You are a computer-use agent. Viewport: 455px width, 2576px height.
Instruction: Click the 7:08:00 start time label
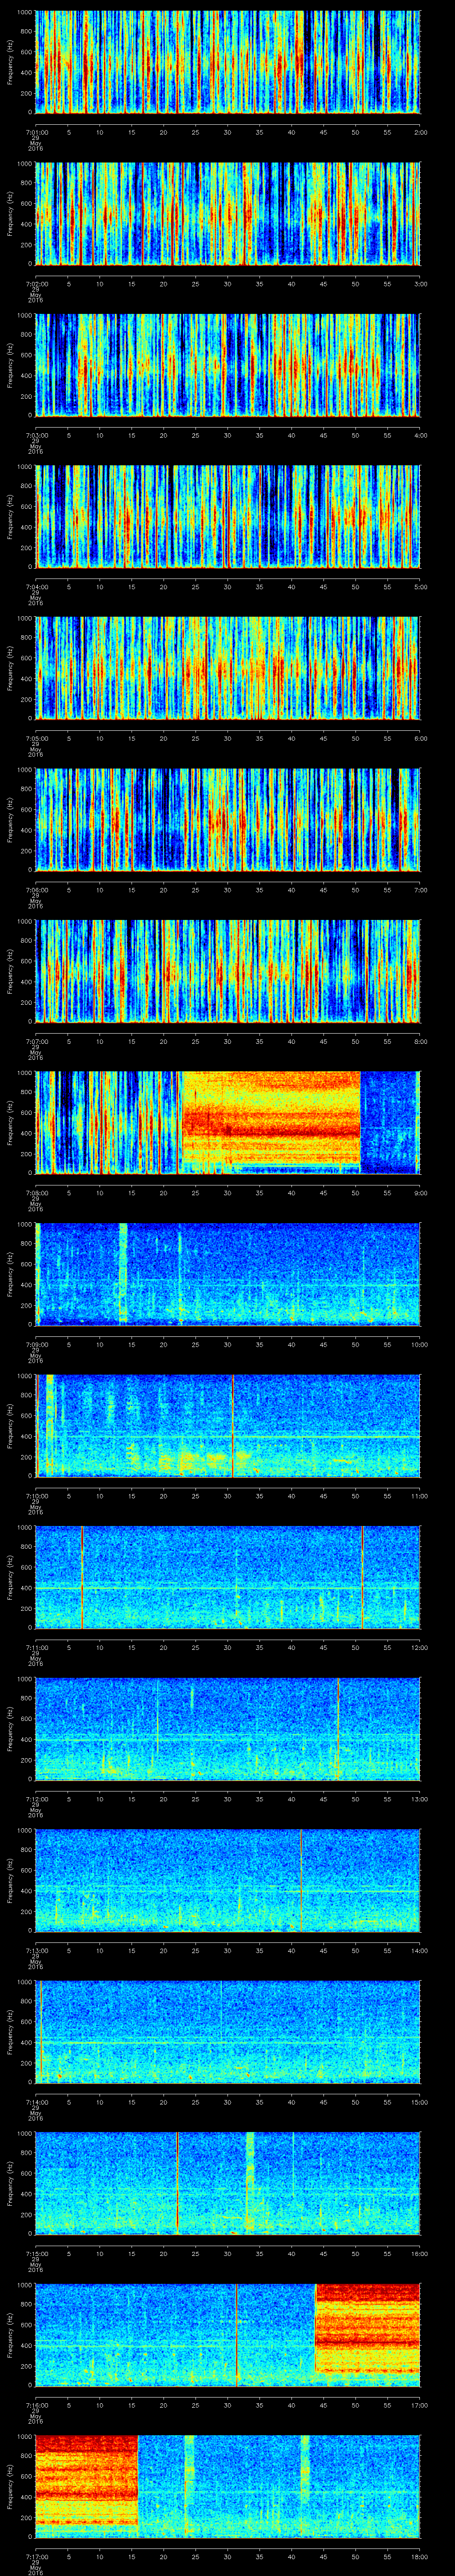pos(36,1192)
